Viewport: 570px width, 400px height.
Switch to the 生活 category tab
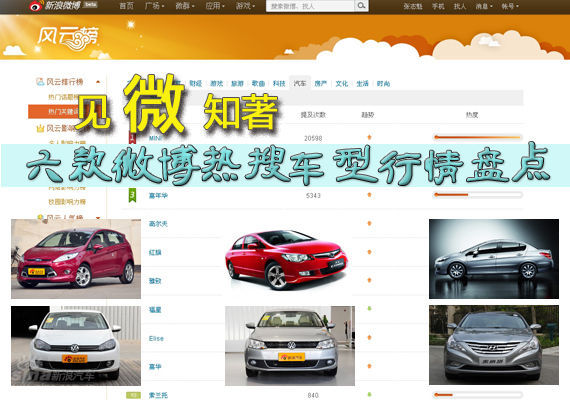point(362,84)
